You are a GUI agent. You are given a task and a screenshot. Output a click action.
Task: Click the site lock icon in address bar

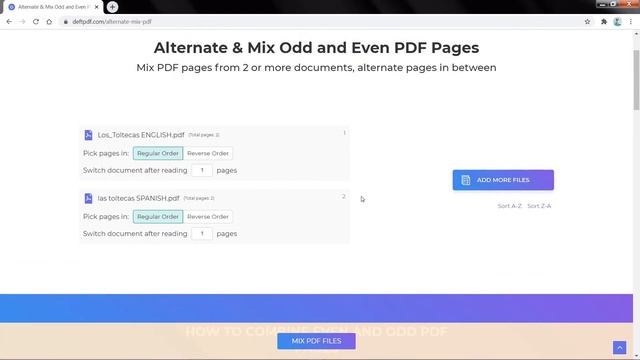pos(65,22)
